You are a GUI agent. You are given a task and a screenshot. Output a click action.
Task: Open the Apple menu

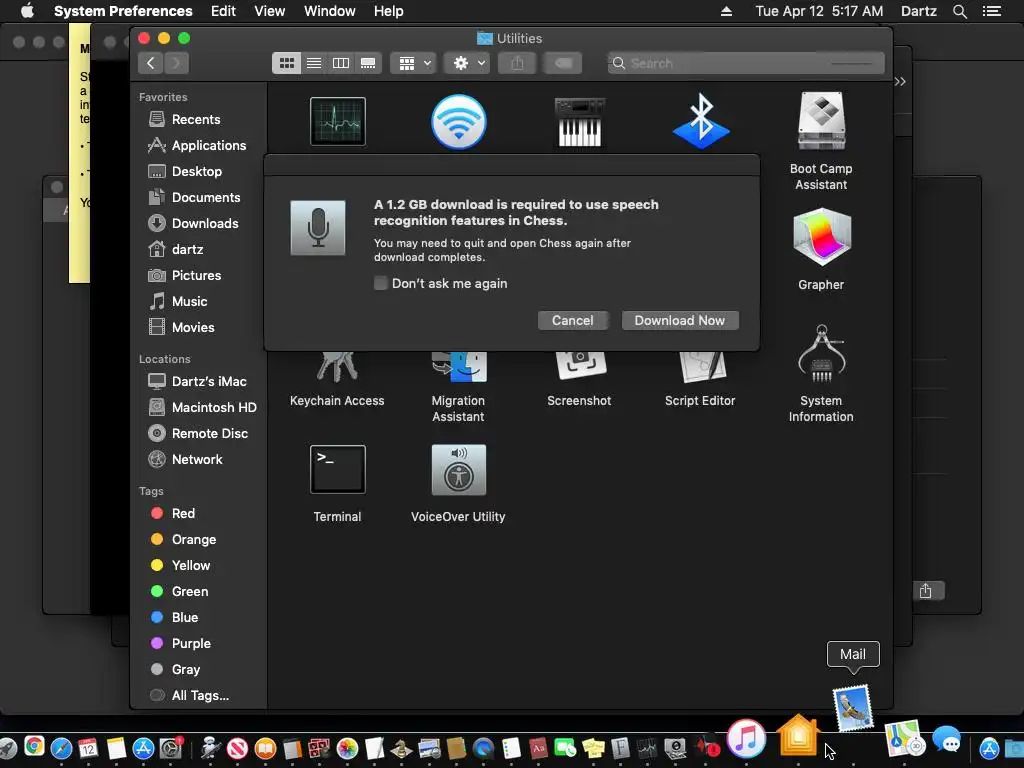27,11
